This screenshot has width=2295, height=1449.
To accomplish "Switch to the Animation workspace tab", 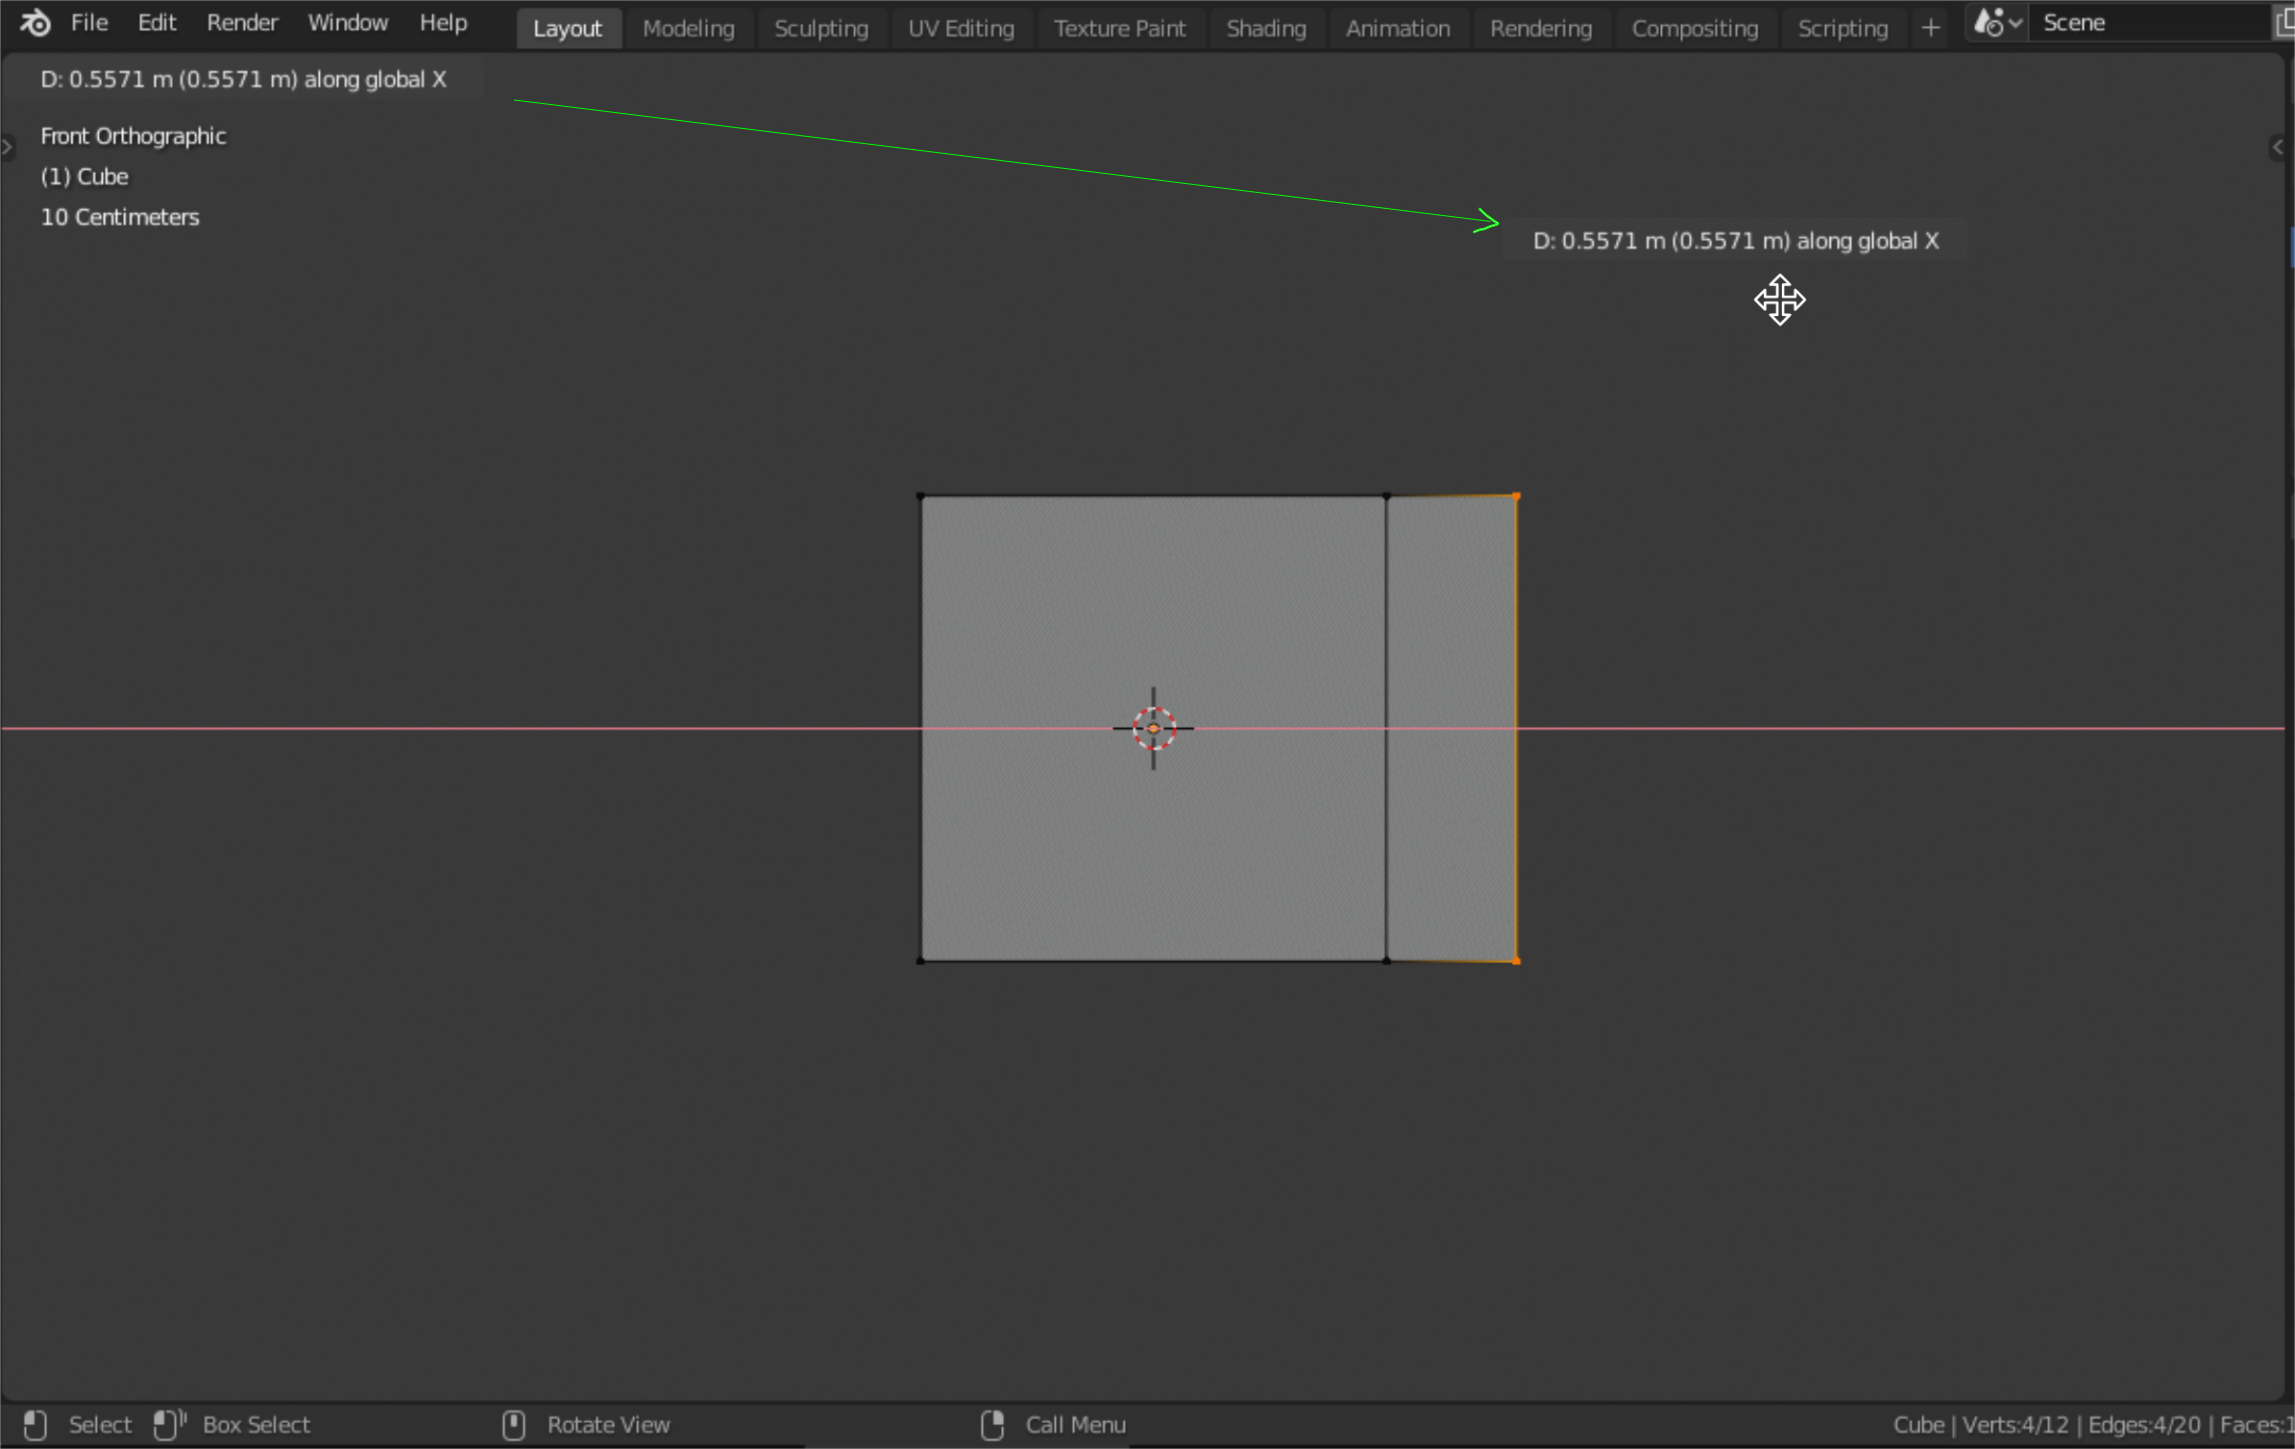I will pyautogui.click(x=1398, y=28).
